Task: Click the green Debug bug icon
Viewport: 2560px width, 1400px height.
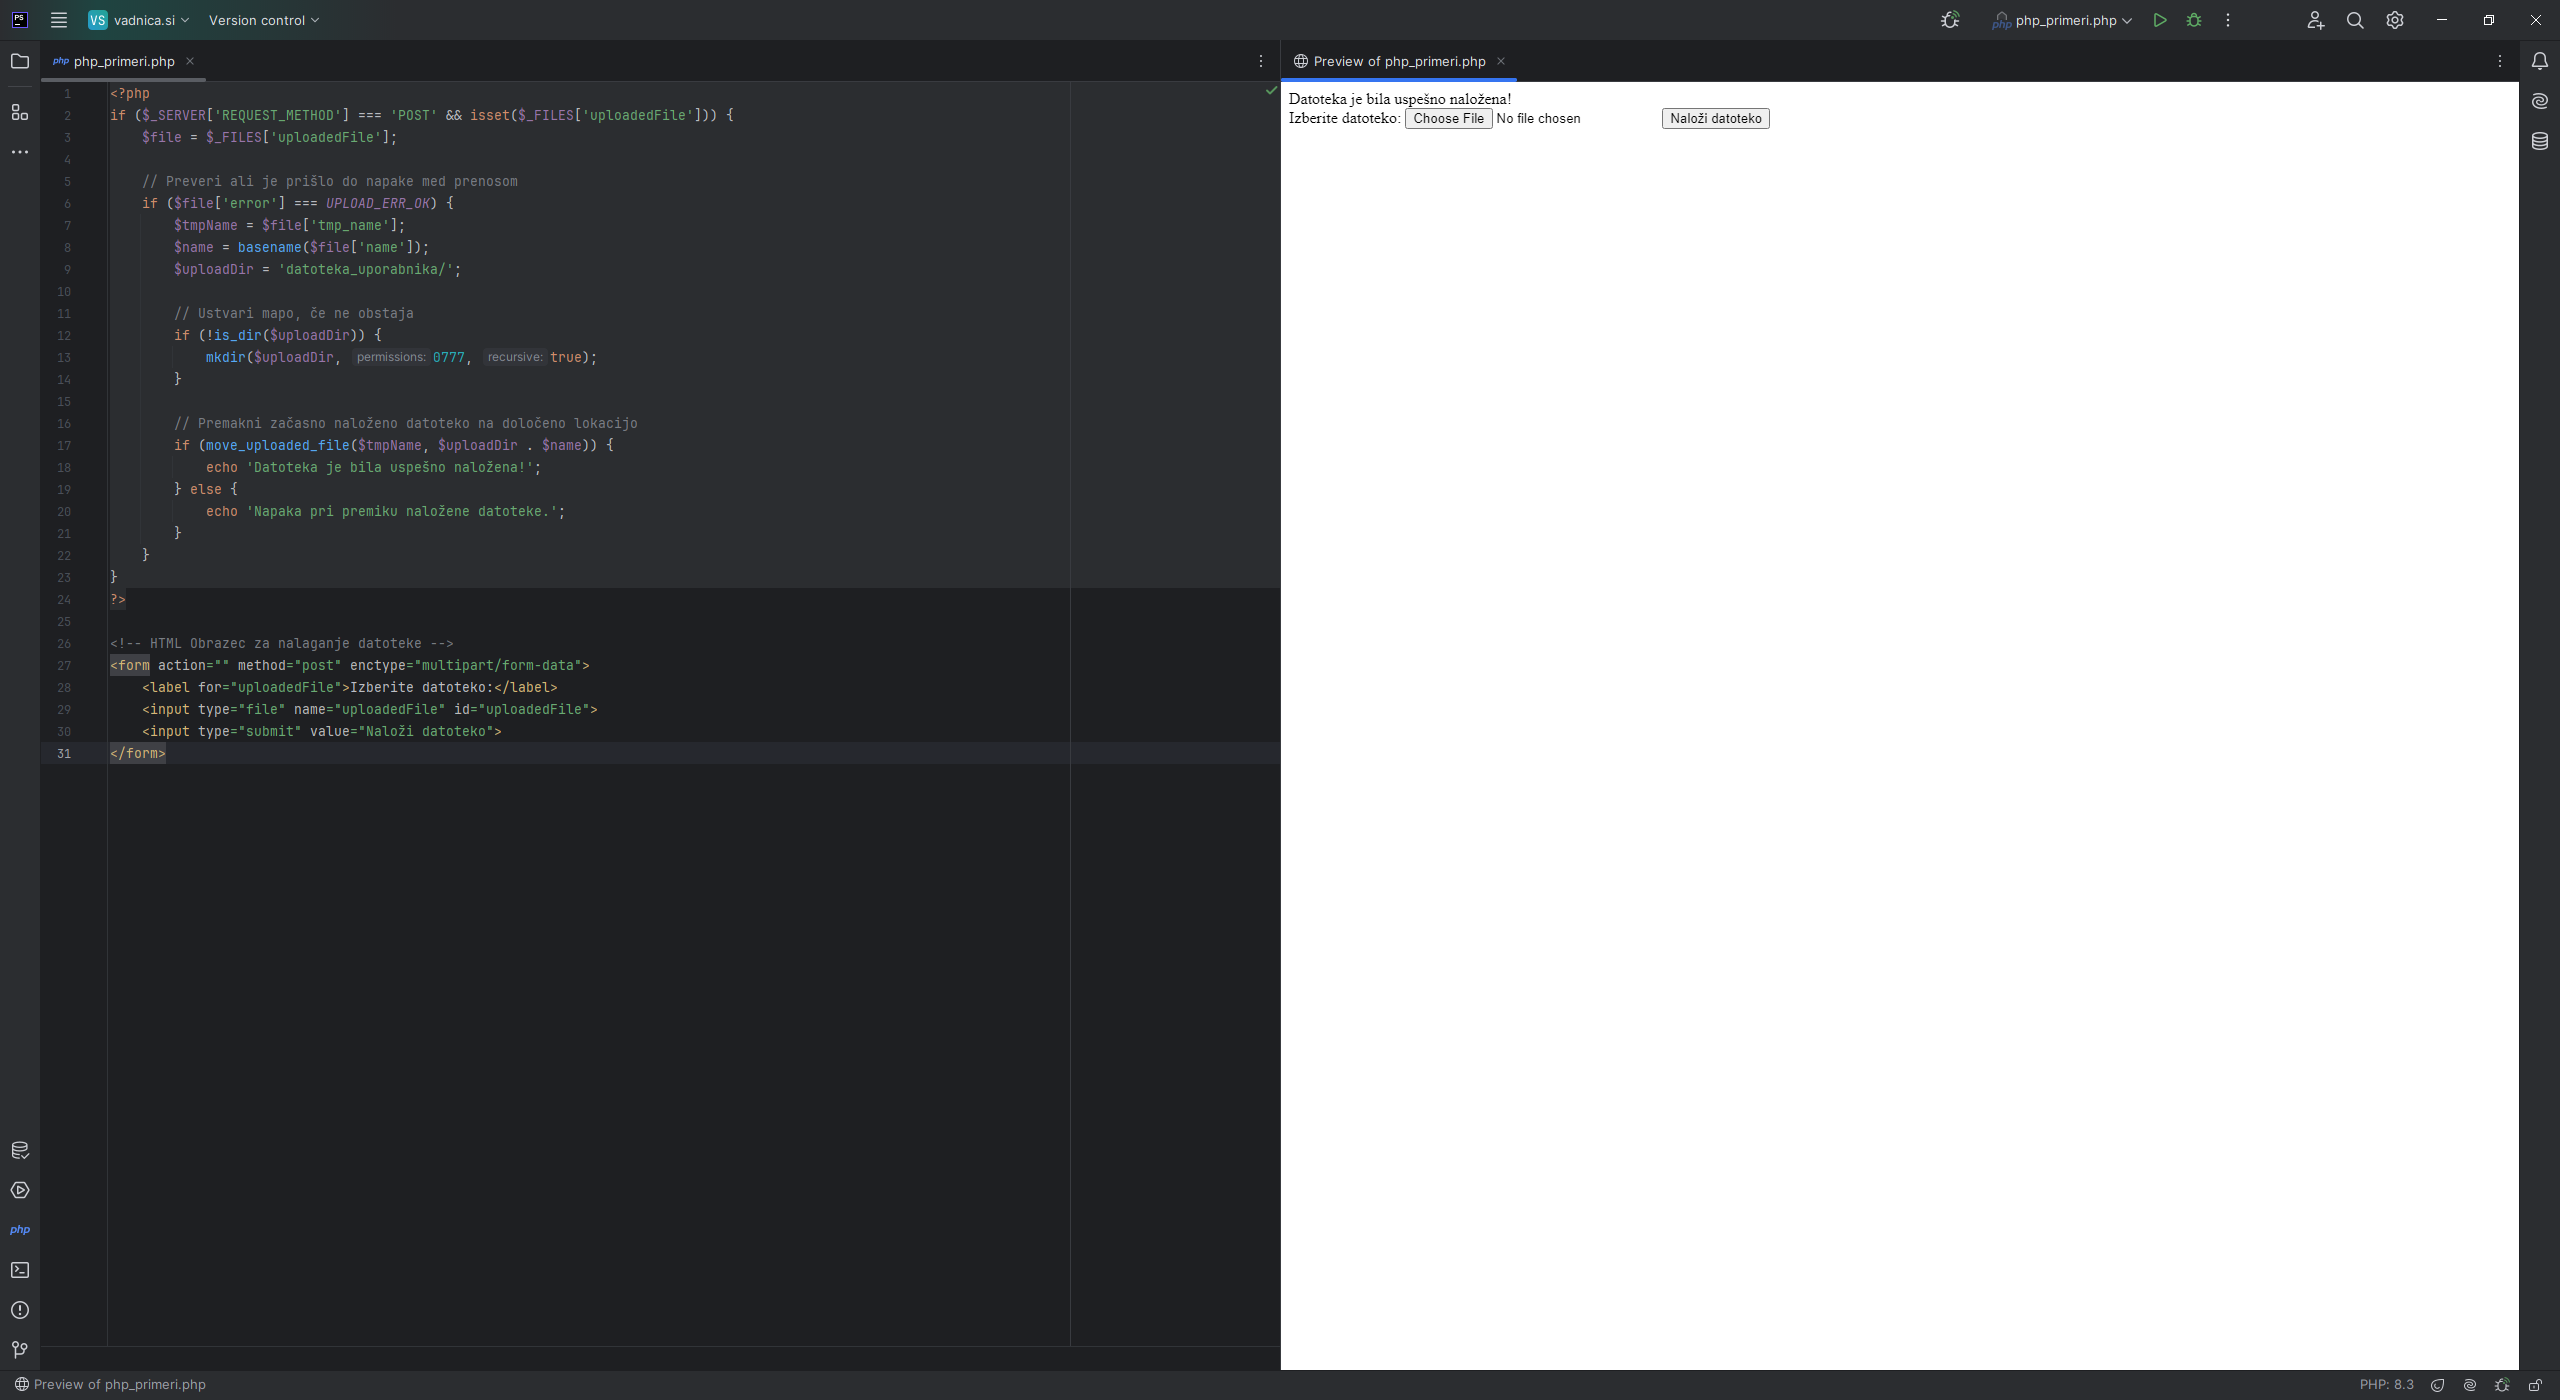Action: [x=2194, y=20]
